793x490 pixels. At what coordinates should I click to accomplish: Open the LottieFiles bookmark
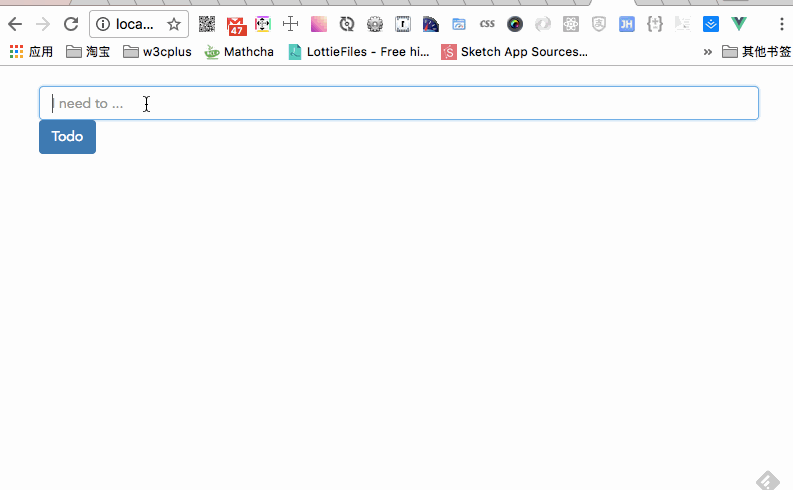(359, 52)
